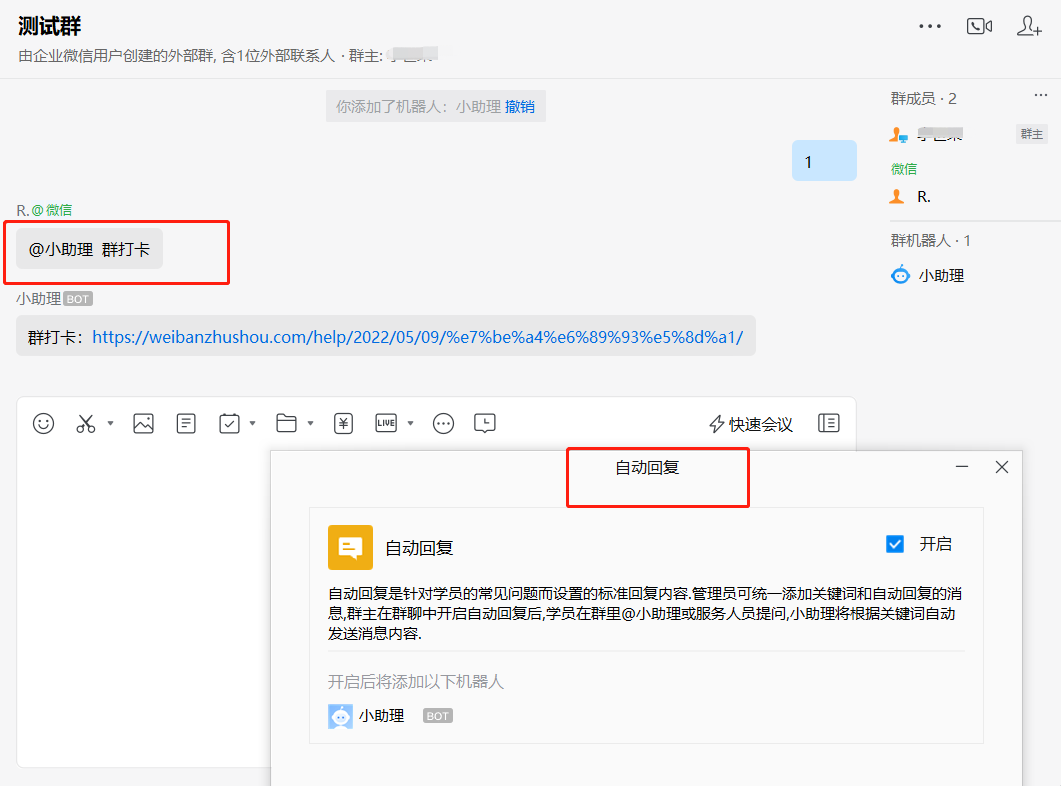Select 小助理 robot in 群机器人 list
This screenshot has width=1061, height=786.
point(940,276)
